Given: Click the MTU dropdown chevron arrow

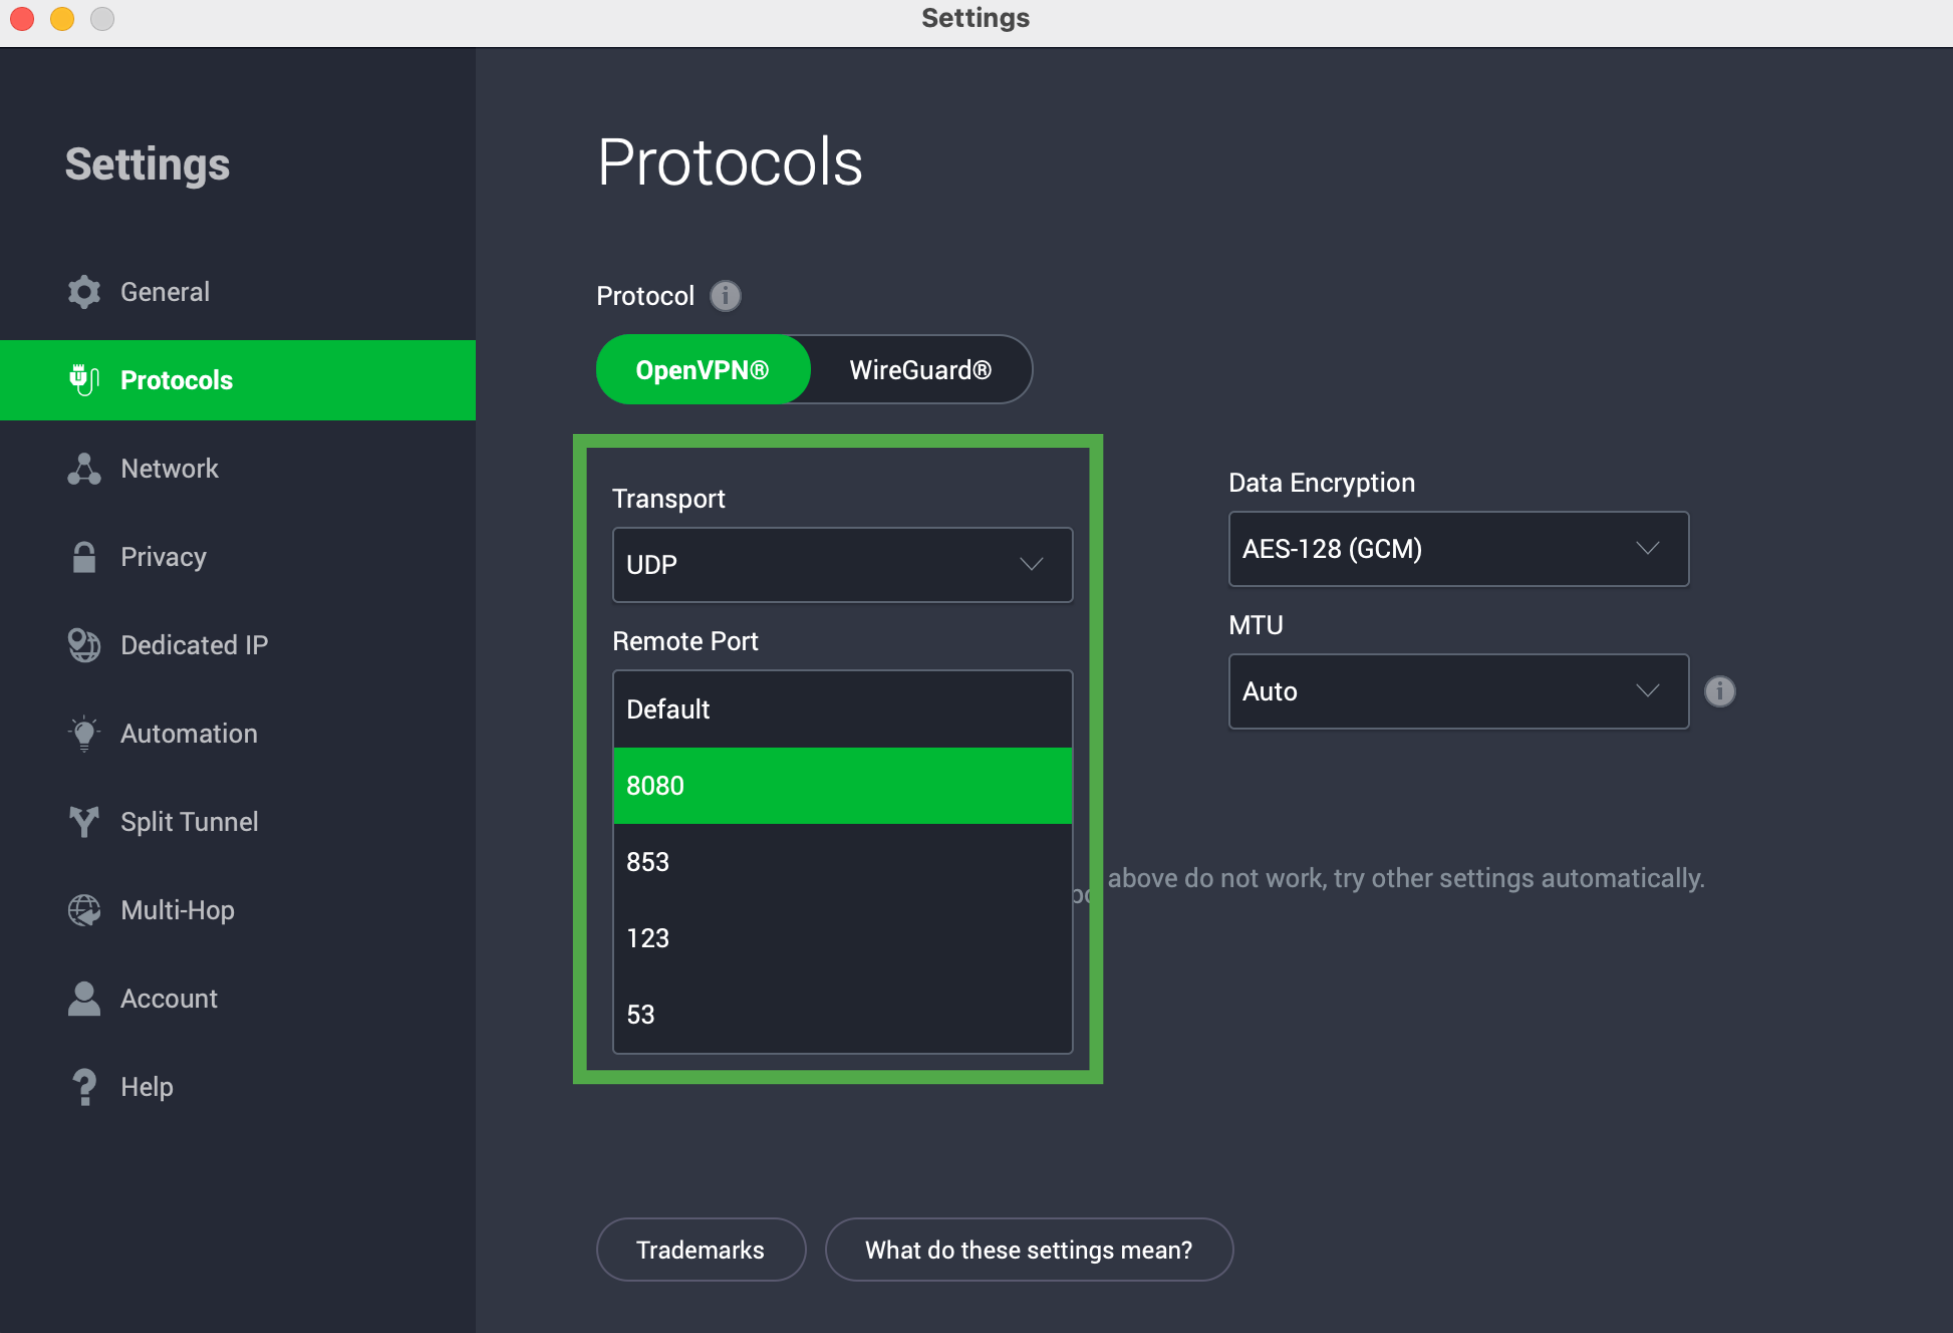Looking at the screenshot, I should (x=1647, y=691).
